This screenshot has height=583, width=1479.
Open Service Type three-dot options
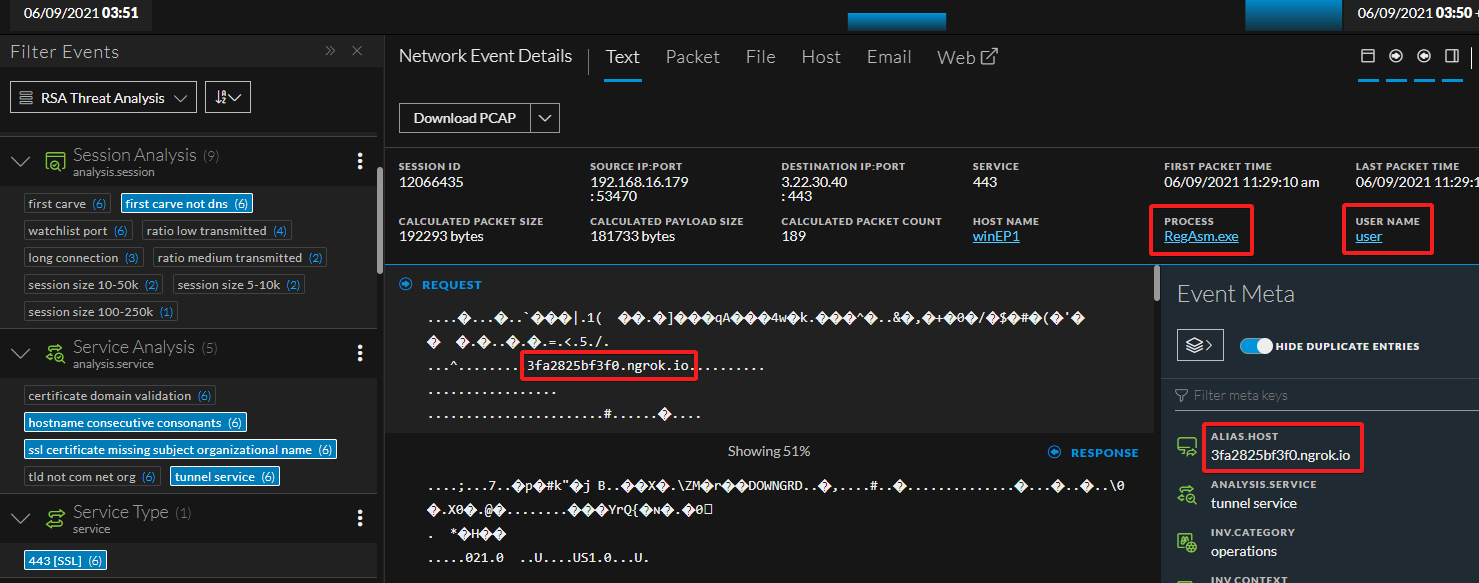click(x=360, y=518)
